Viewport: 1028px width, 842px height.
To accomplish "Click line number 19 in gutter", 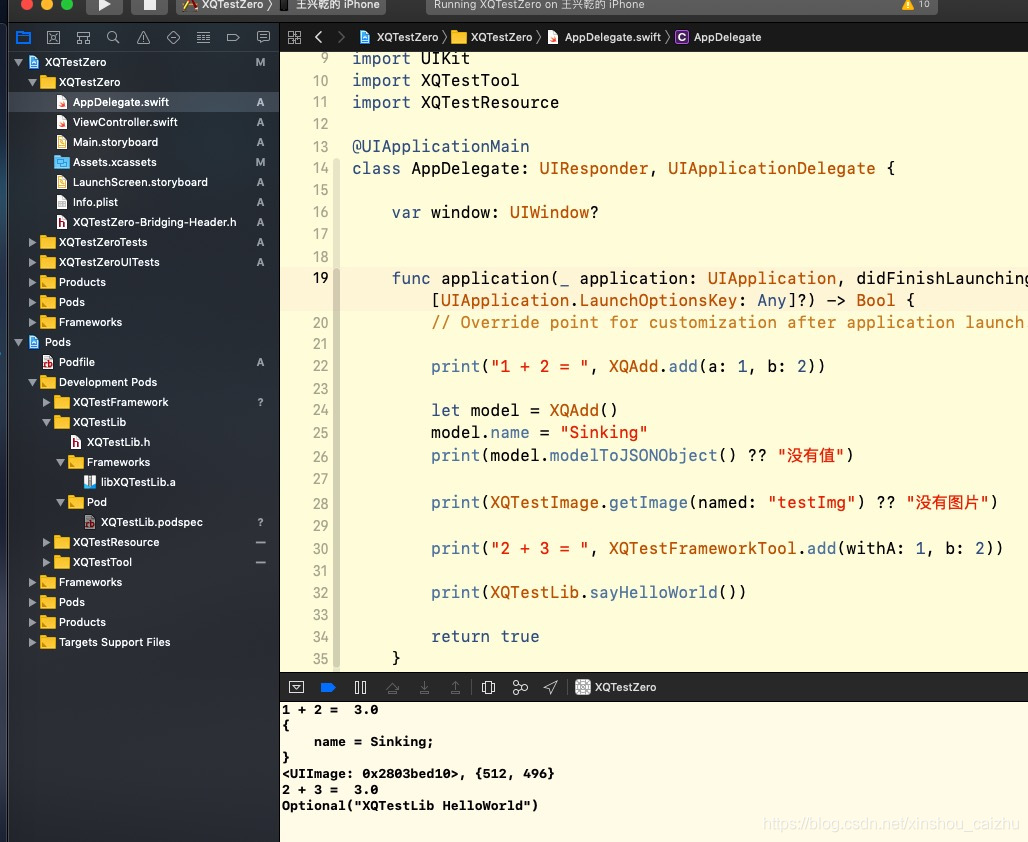I will [320, 278].
